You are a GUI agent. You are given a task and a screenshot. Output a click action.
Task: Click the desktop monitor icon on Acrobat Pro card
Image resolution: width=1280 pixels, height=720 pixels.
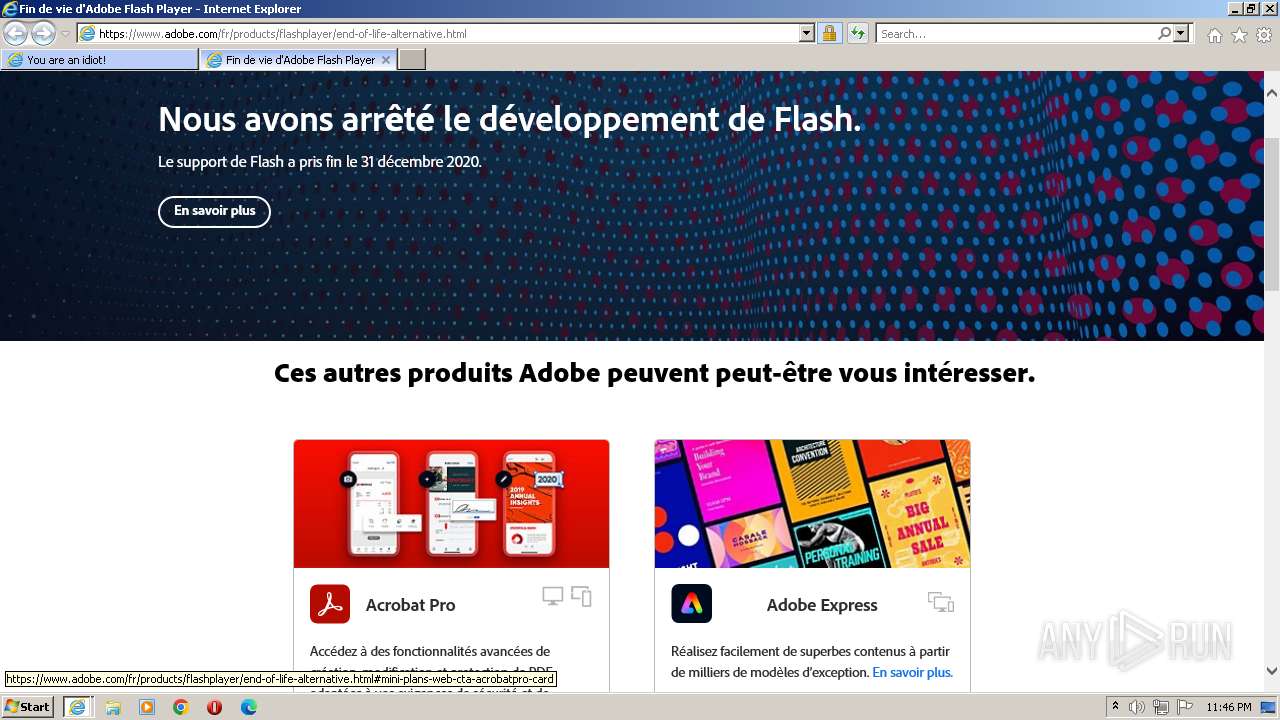point(553,597)
